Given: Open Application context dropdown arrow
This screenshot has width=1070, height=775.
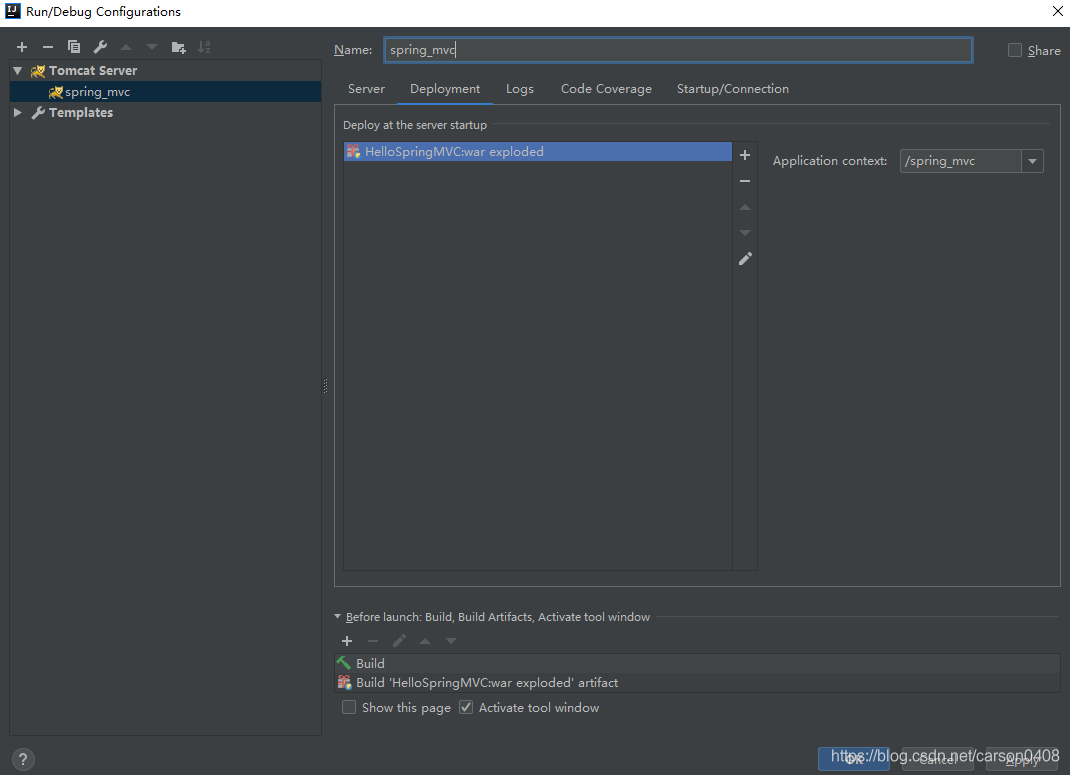Looking at the screenshot, I should (1032, 161).
